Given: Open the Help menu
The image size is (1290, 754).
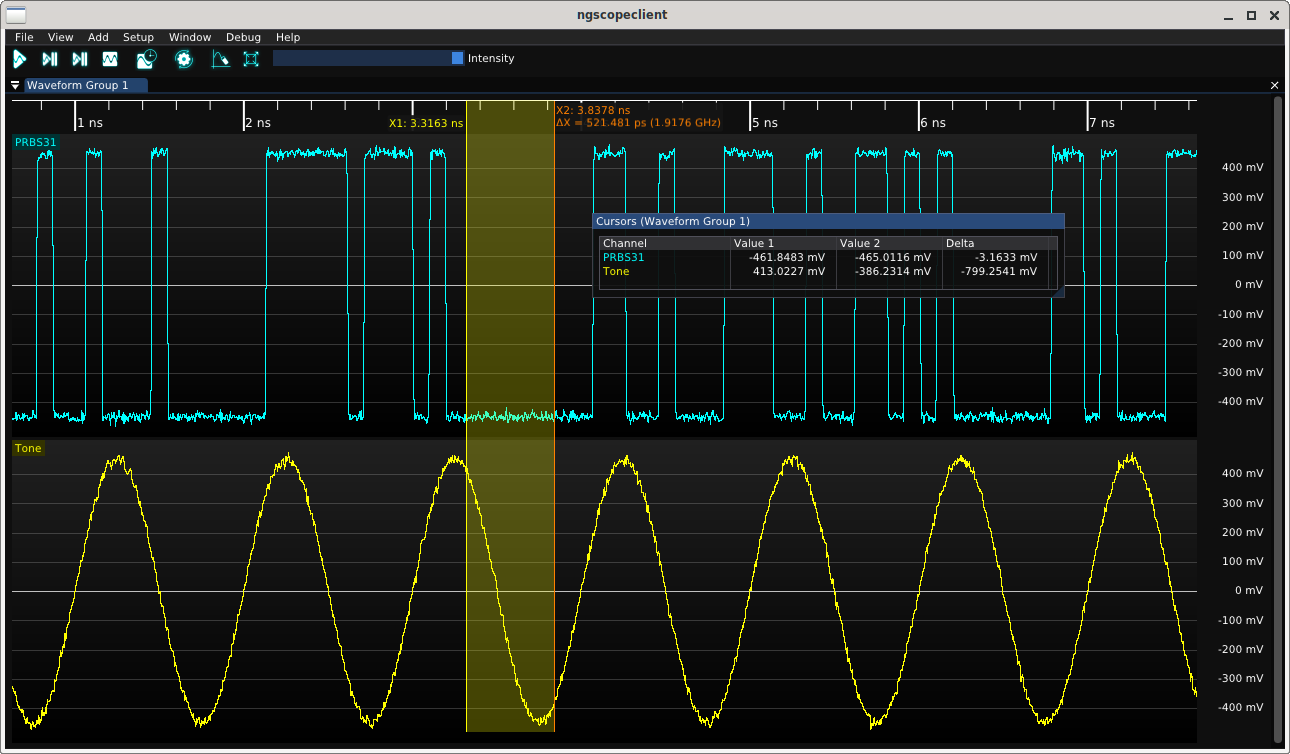Looking at the screenshot, I should (x=288, y=37).
